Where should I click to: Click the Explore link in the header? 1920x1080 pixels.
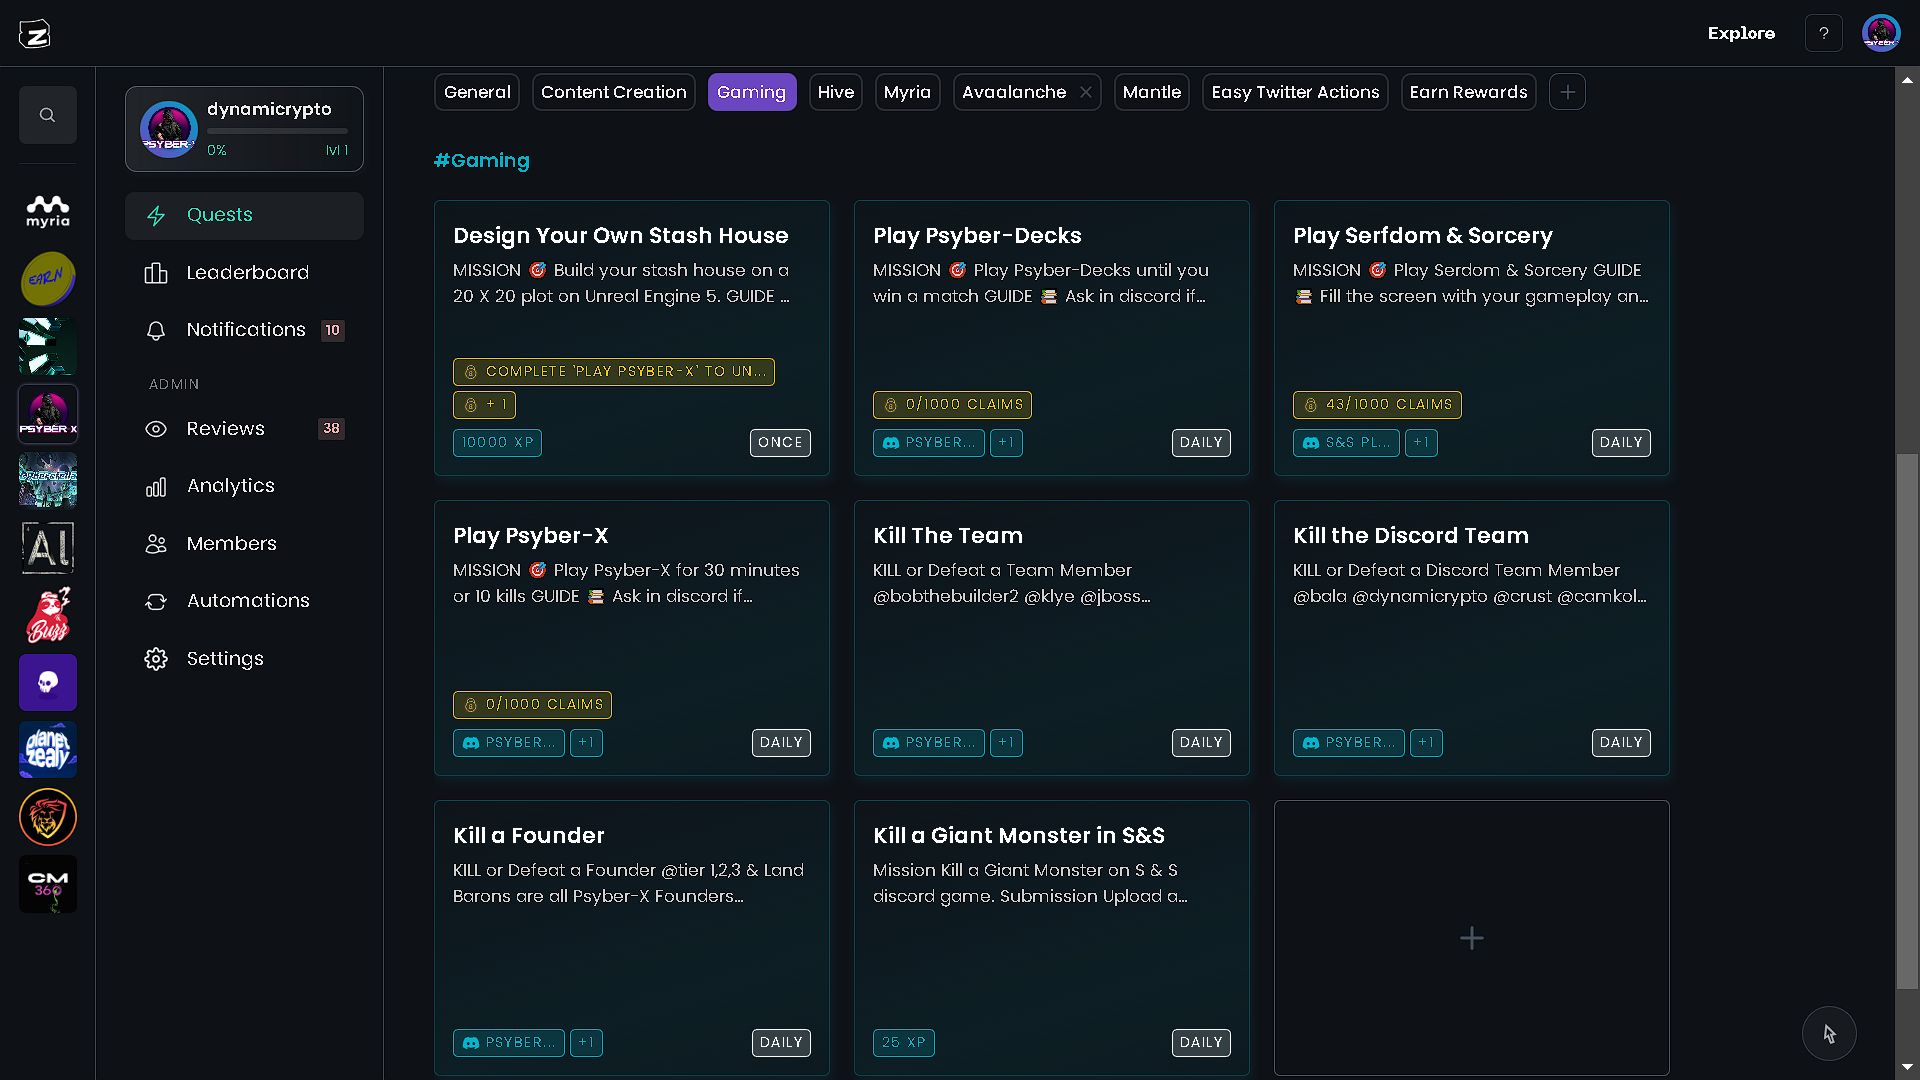pyautogui.click(x=1741, y=34)
